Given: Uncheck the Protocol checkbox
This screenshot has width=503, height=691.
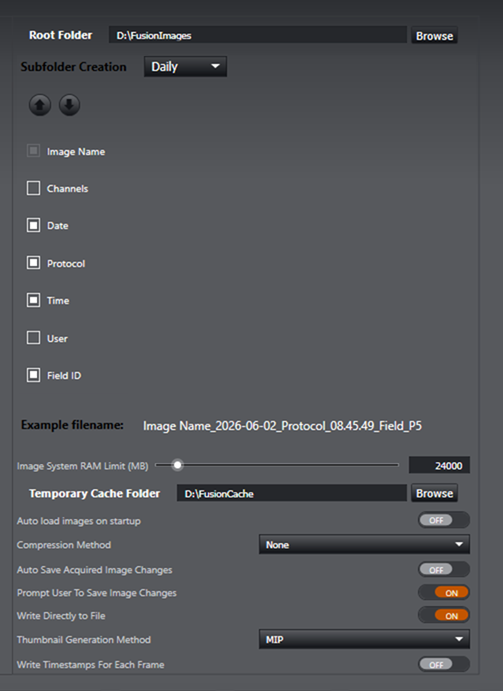Looking at the screenshot, I should point(34,263).
